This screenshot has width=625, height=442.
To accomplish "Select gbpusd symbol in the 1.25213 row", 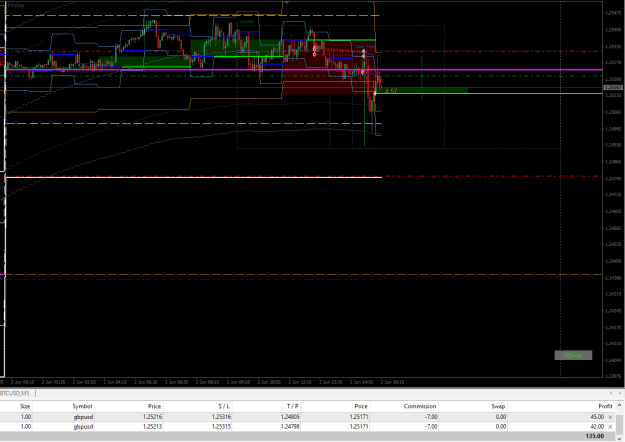I will [x=83, y=426].
